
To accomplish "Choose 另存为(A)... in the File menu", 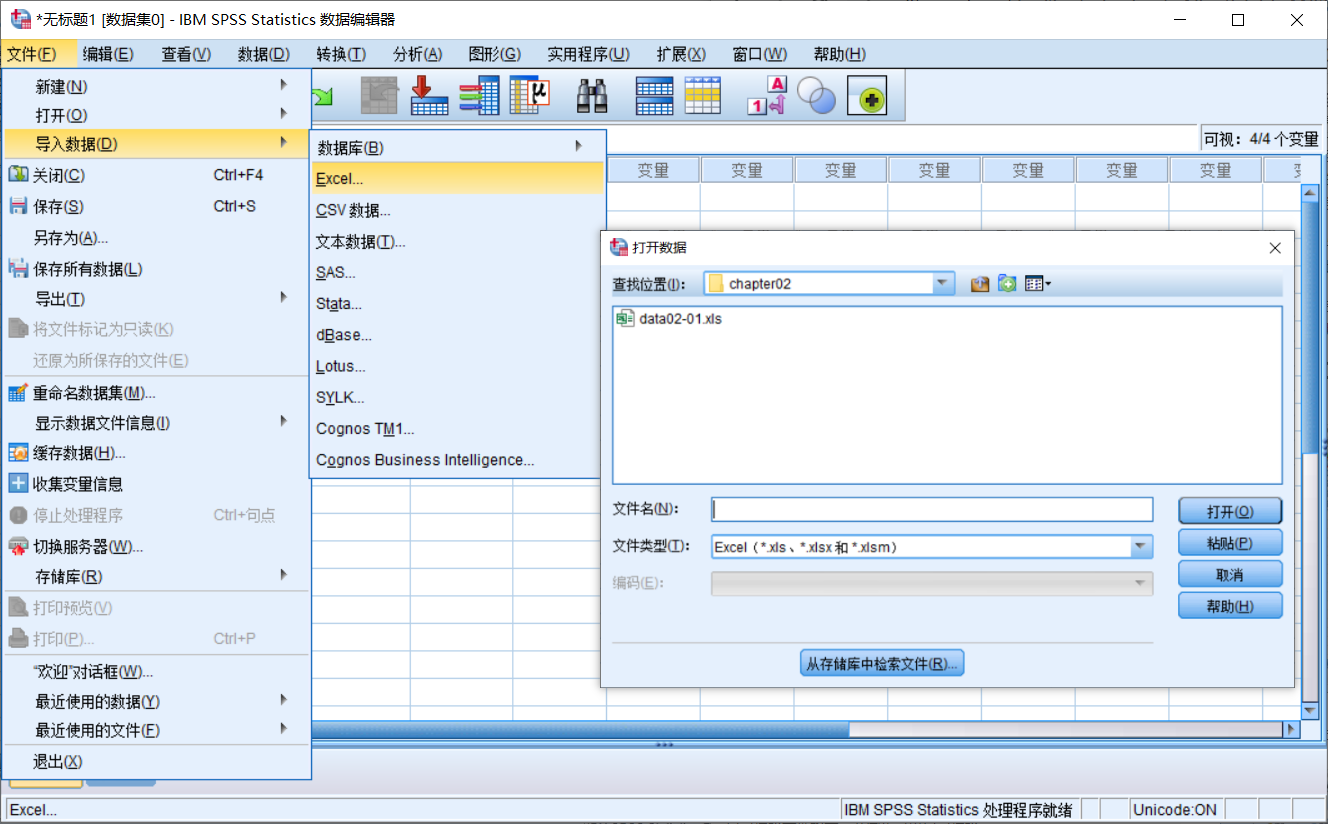I will pyautogui.click(x=157, y=237).
